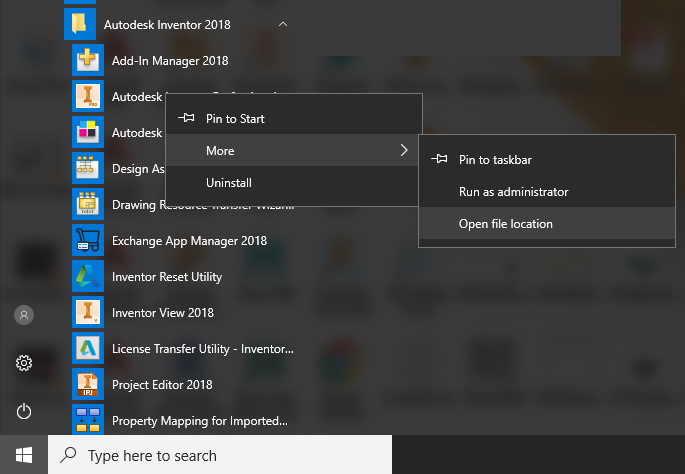Open the Windows Settings gear
Image resolution: width=685 pixels, height=474 pixels.
(24, 363)
